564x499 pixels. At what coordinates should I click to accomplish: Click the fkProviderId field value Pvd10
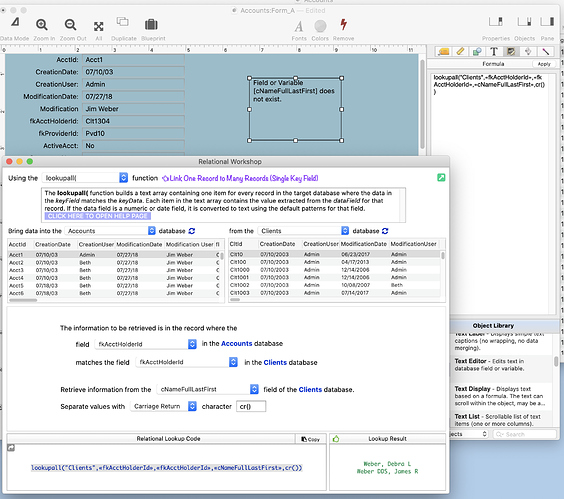(133, 133)
